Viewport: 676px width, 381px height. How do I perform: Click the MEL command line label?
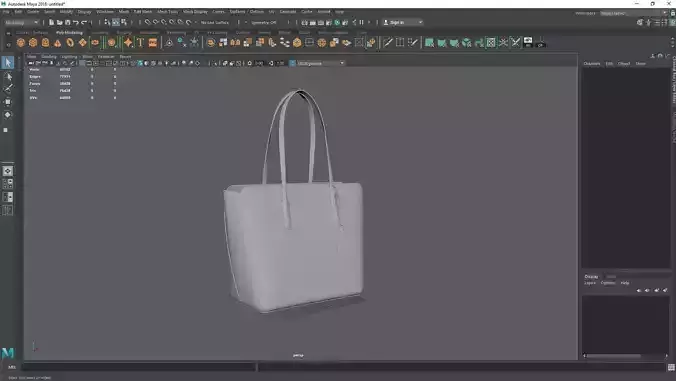12,367
